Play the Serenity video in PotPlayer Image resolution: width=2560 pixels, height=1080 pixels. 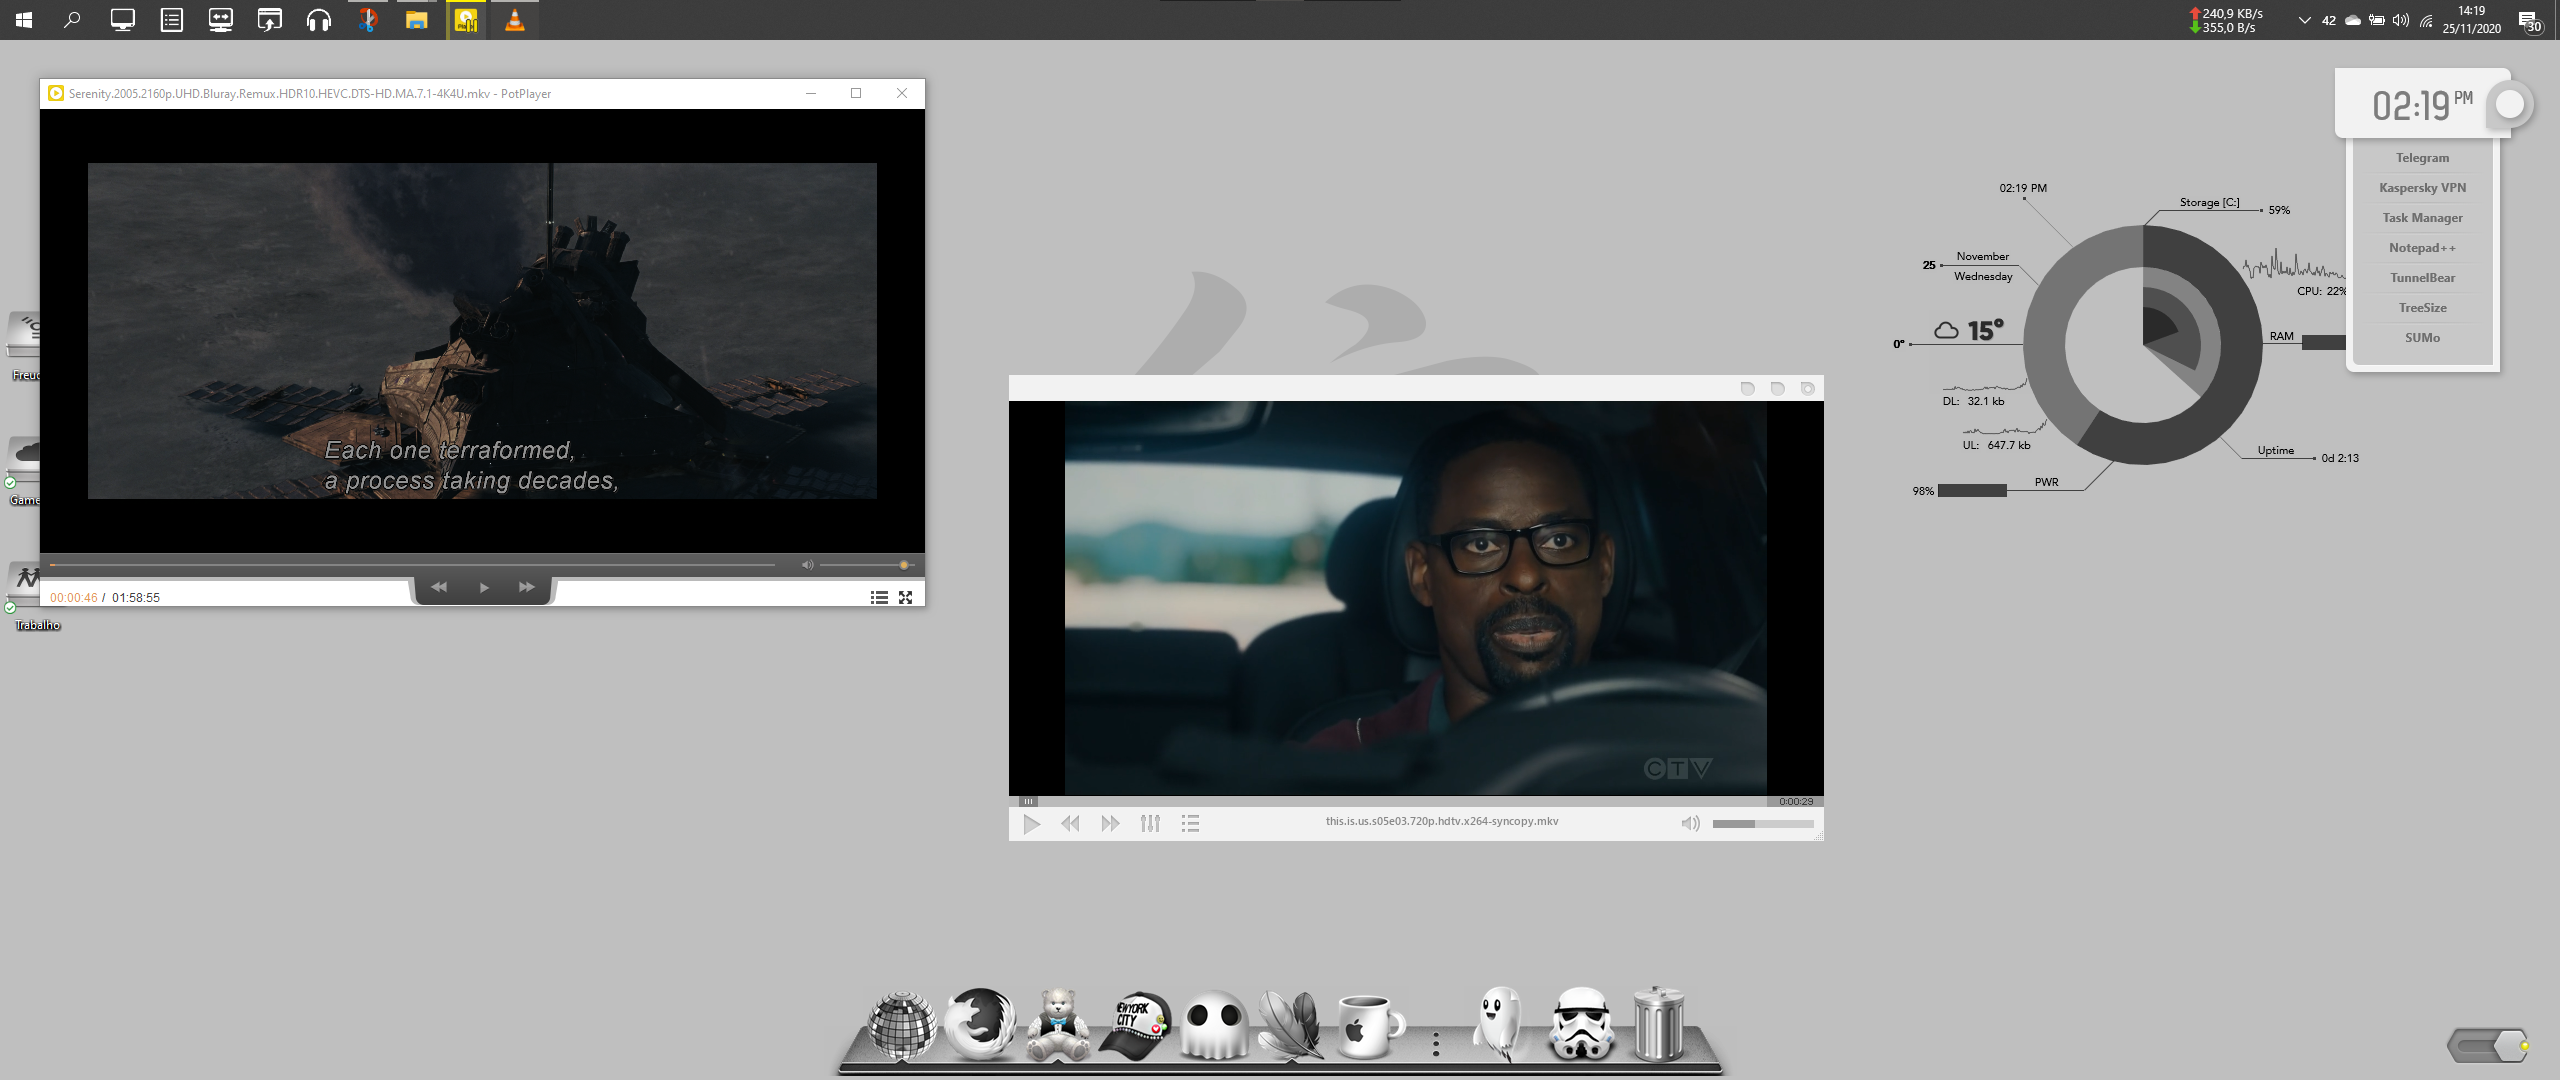click(484, 587)
